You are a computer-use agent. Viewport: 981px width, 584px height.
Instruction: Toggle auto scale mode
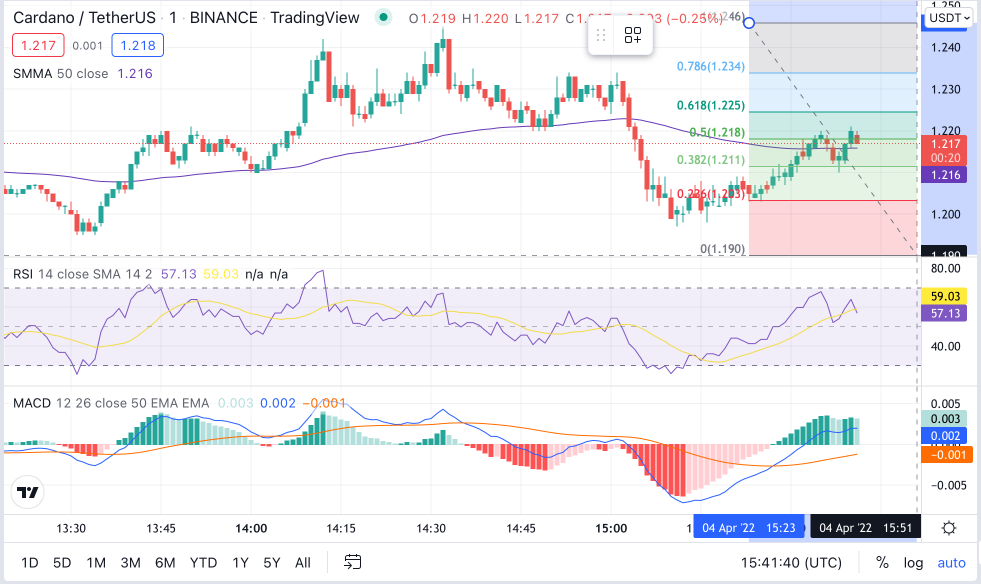point(951,562)
